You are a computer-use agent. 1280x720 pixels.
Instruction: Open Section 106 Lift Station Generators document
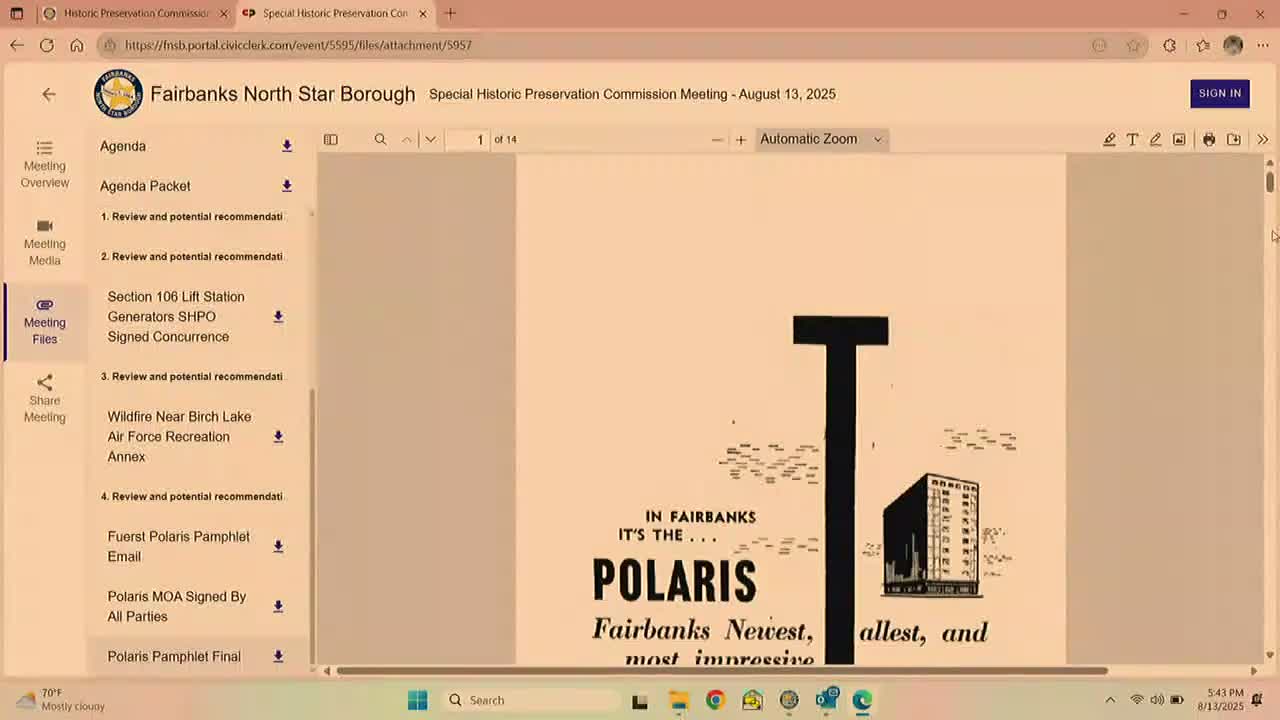[176, 317]
